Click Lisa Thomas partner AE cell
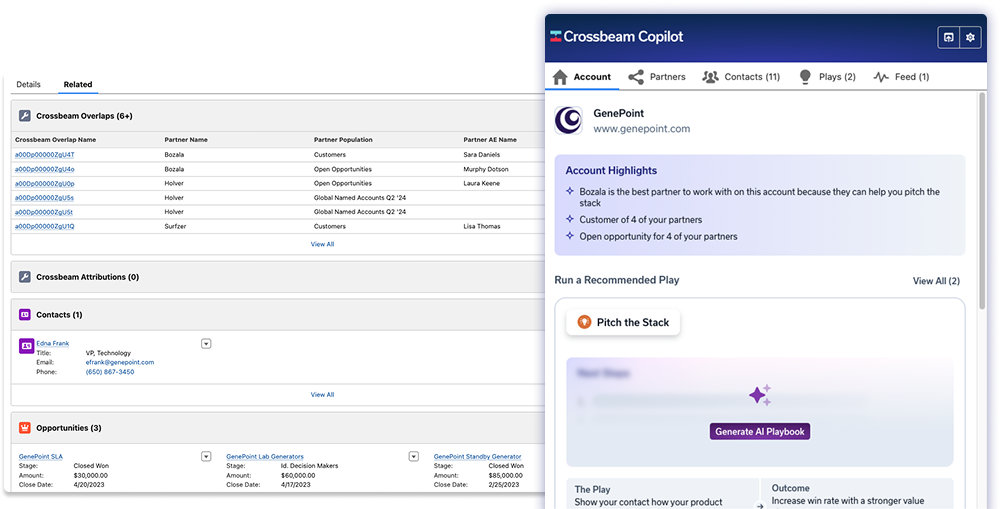 pos(482,226)
